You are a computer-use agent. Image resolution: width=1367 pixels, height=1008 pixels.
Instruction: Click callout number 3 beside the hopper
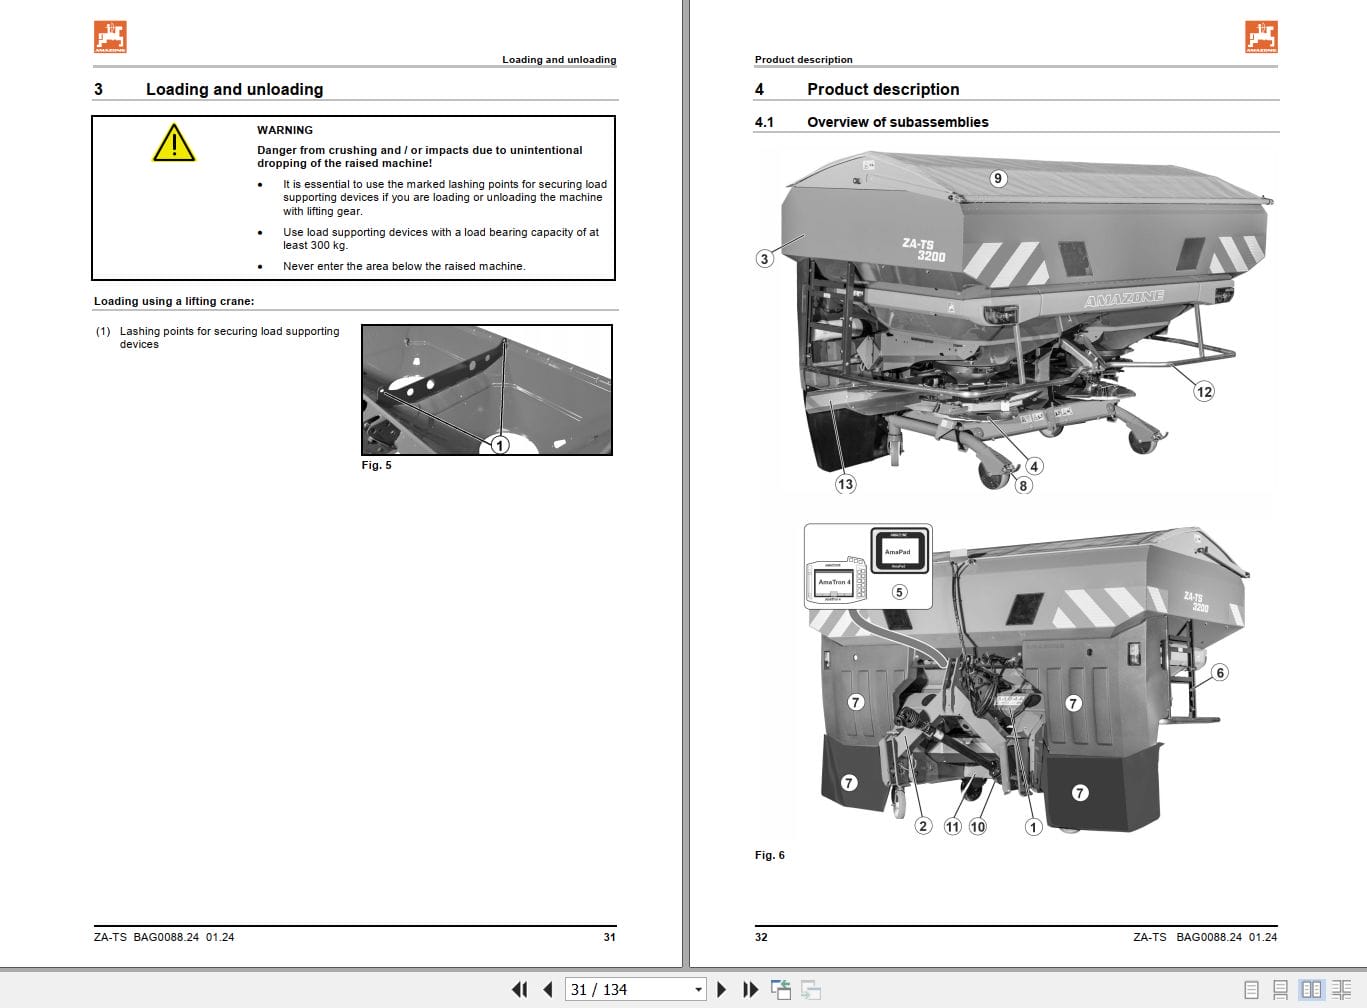pos(764,259)
